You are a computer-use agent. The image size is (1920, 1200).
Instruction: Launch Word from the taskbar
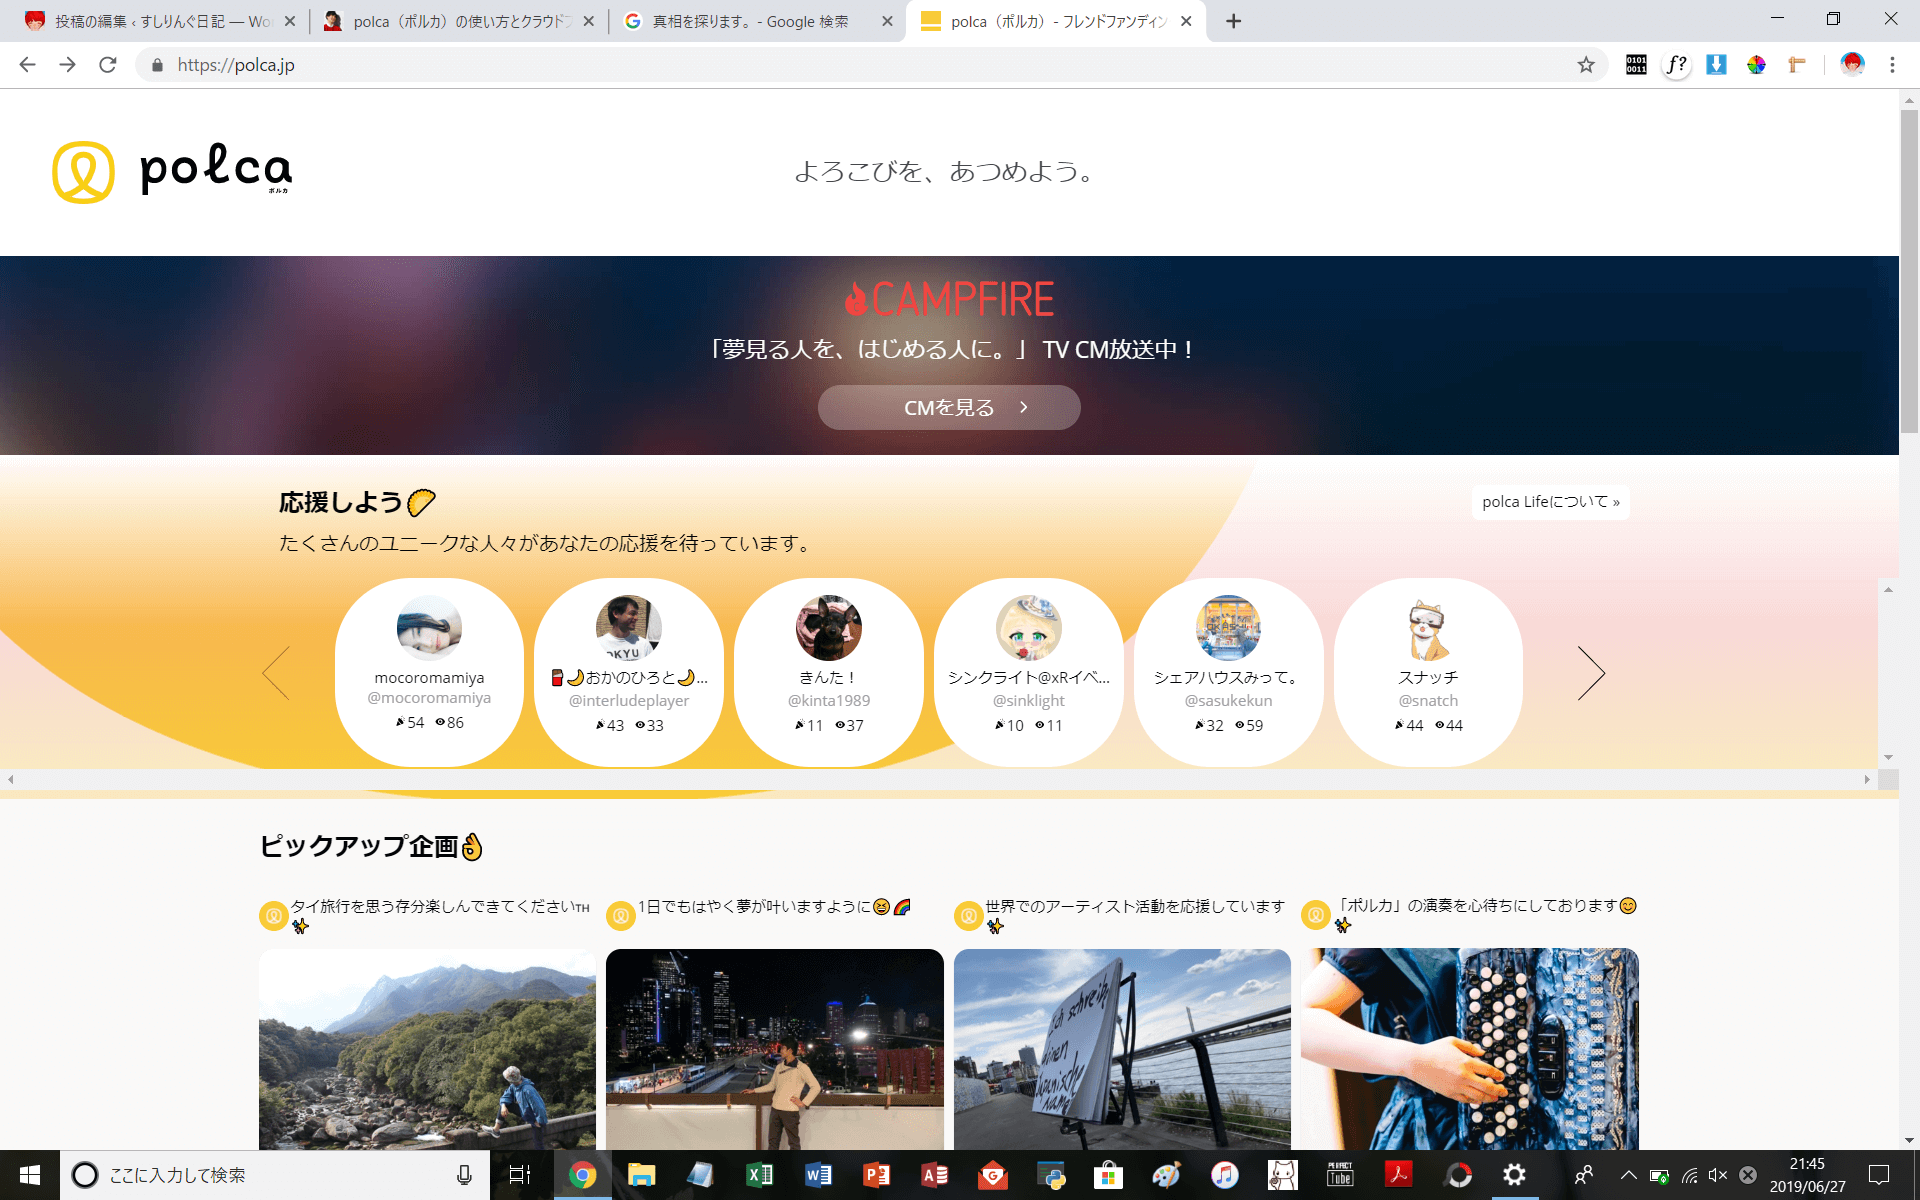coord(818,1175)
